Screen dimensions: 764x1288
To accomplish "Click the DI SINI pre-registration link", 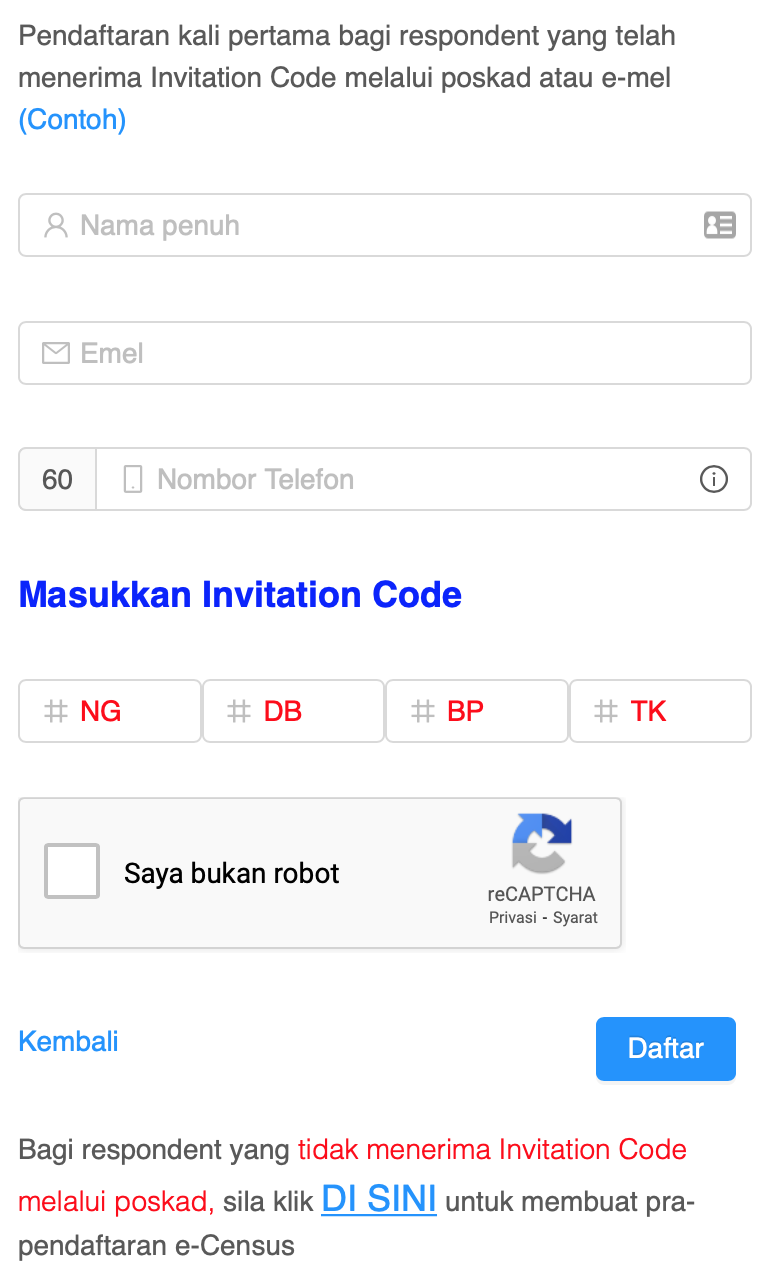I will (379, 1199).
